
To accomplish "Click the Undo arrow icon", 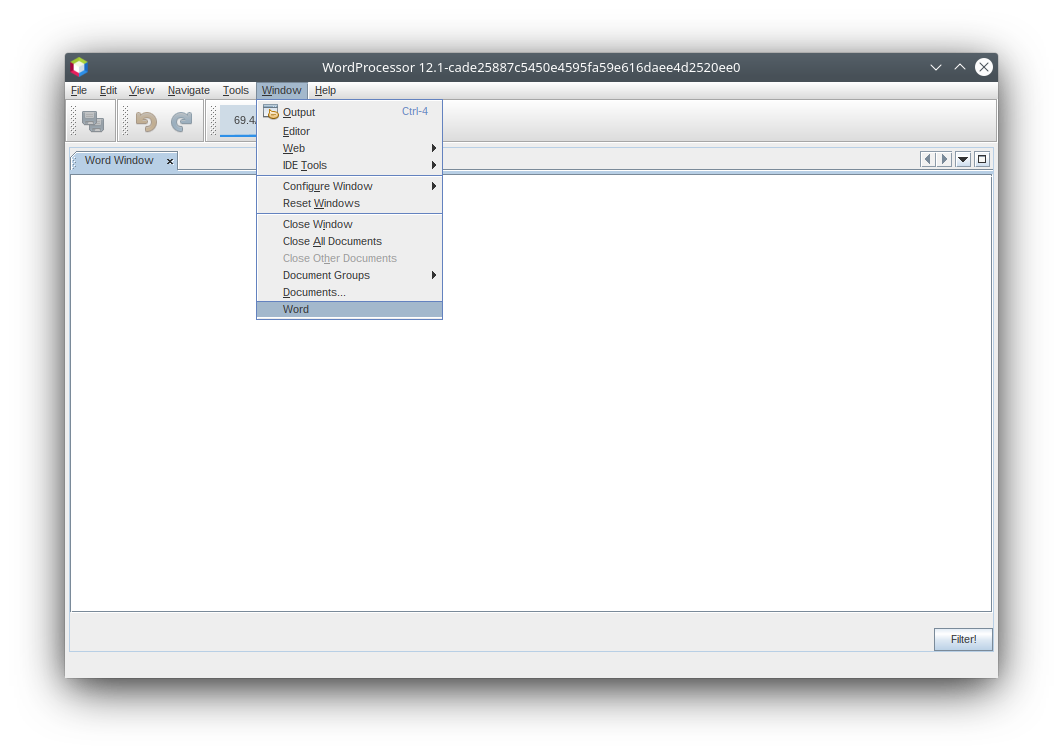I will pyautogui.click(x=146, y=121).
